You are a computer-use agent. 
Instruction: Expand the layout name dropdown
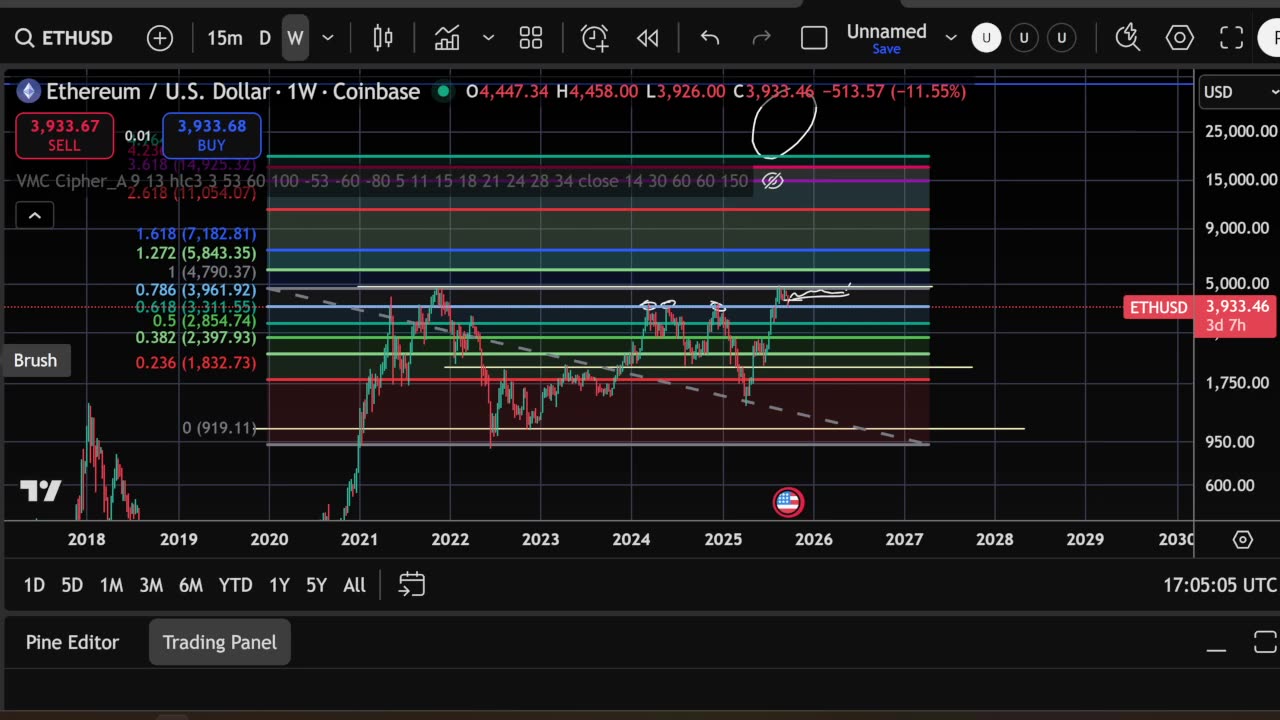pos(951,38)
